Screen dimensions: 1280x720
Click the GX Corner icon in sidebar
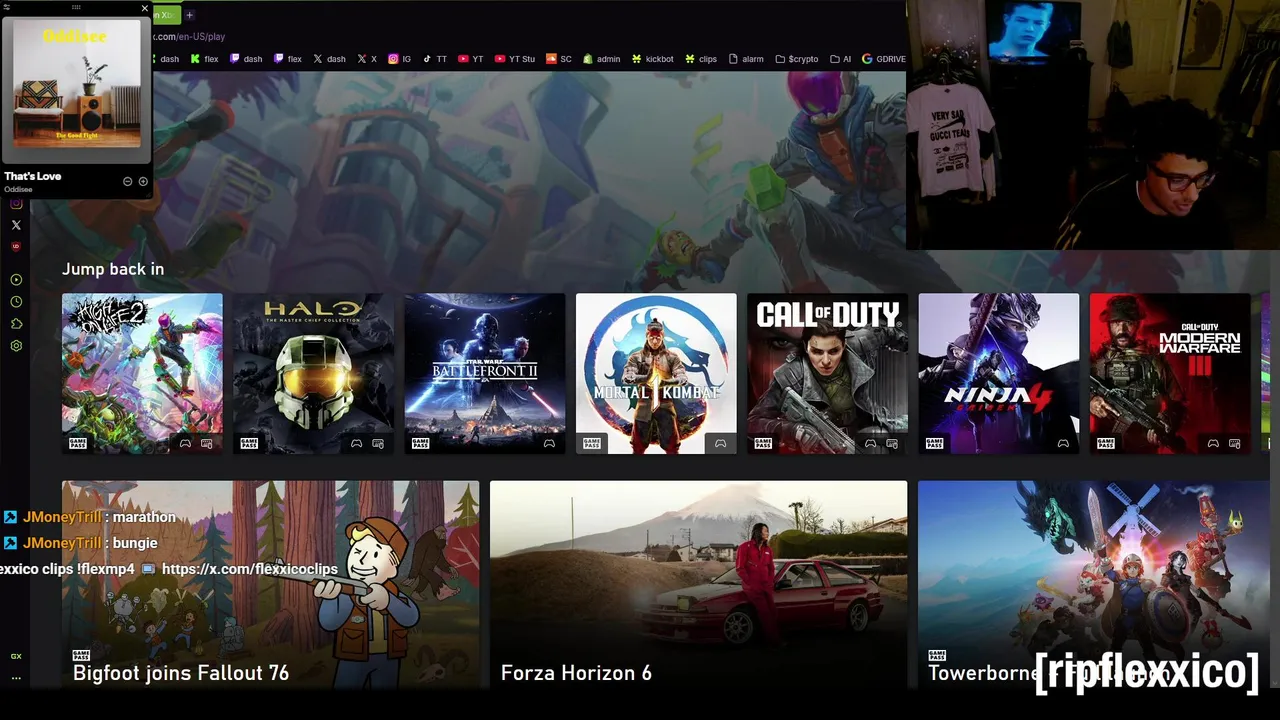tap(16, 656)
